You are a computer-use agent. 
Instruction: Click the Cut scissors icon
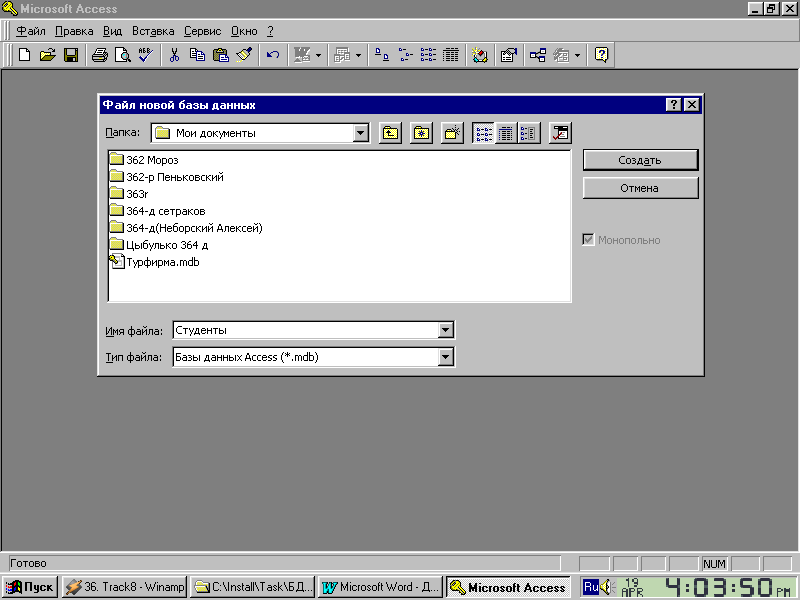pyautogui.click(x=174, y=55)
